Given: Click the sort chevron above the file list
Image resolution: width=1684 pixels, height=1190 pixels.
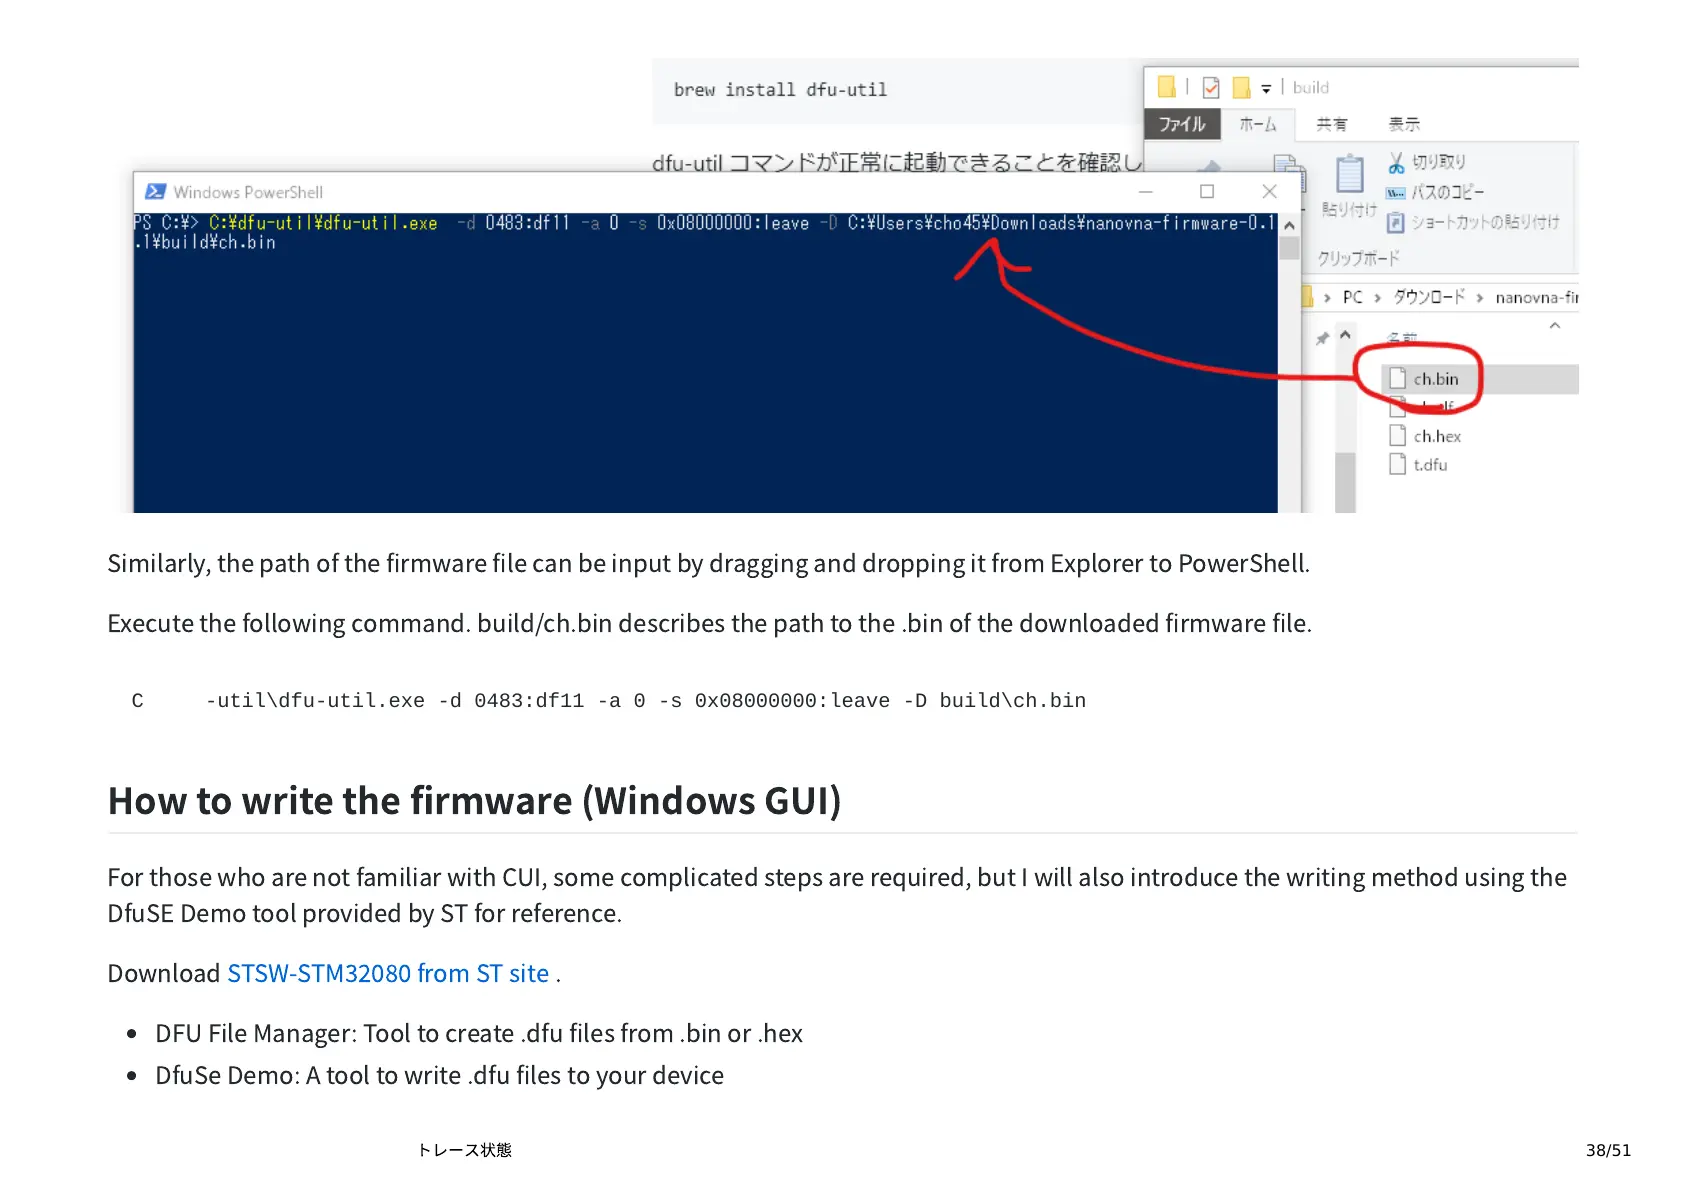Looking at the screenshot, I should (x=1554, y=326).
